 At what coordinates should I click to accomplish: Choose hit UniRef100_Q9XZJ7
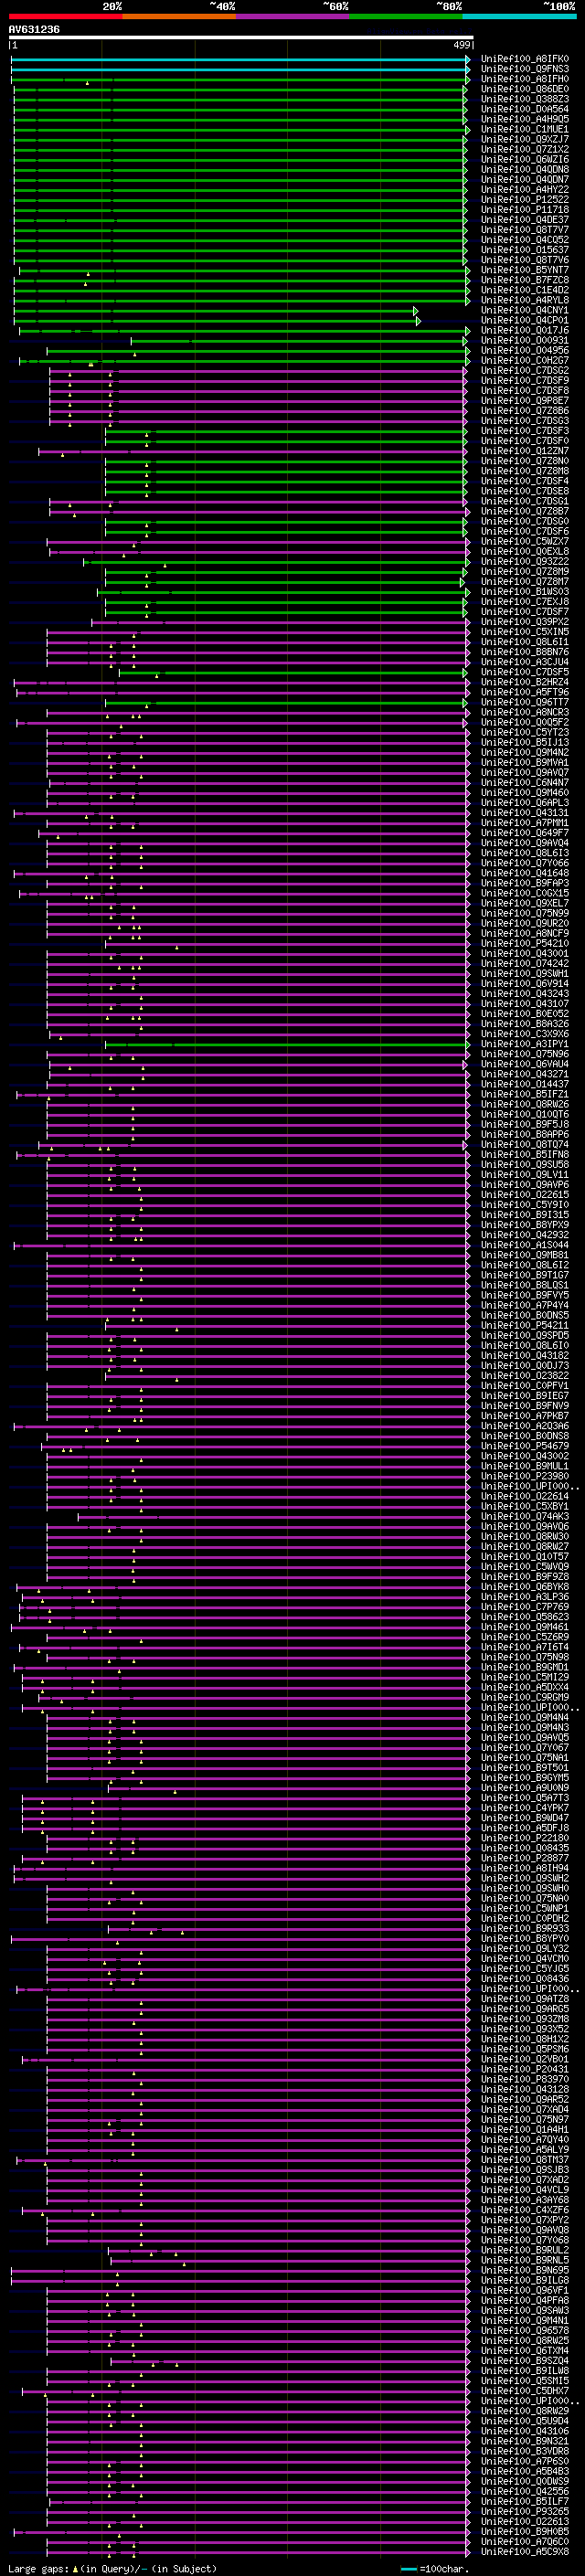pyautogui.click(x=524, y=139)
